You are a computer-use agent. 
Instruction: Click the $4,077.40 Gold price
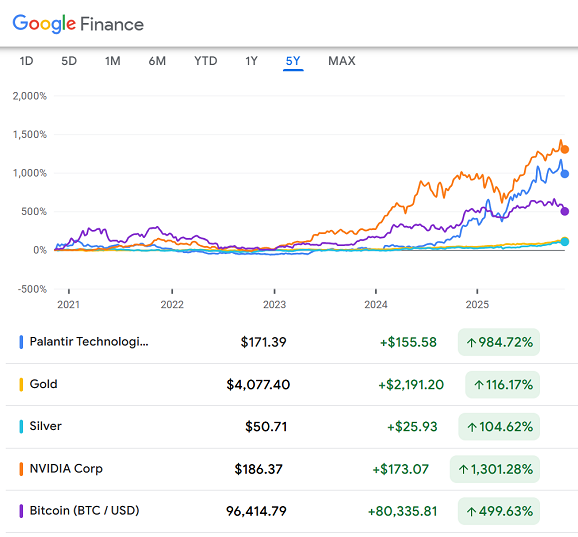click(x=258, y=385)
